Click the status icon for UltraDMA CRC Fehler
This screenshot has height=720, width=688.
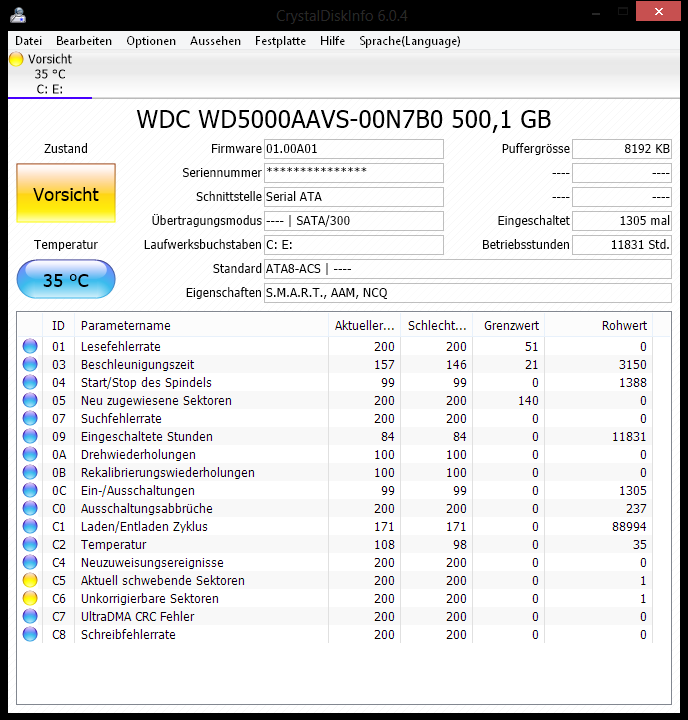[30, 616]
